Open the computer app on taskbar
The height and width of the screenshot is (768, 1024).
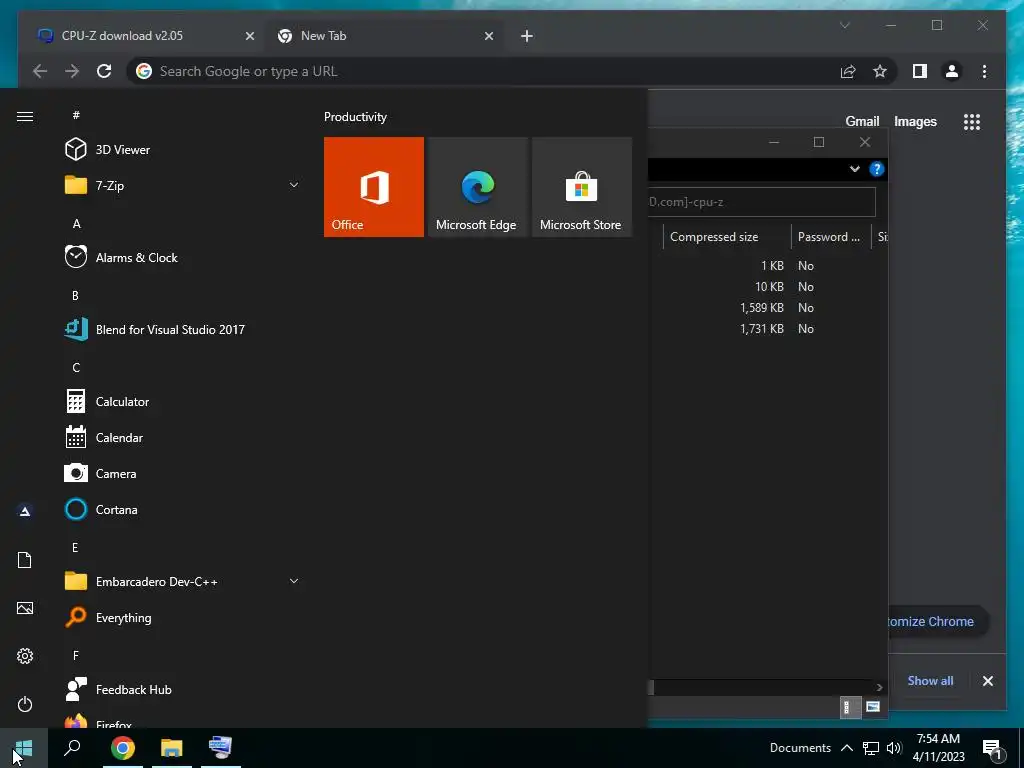pos(221,748)
